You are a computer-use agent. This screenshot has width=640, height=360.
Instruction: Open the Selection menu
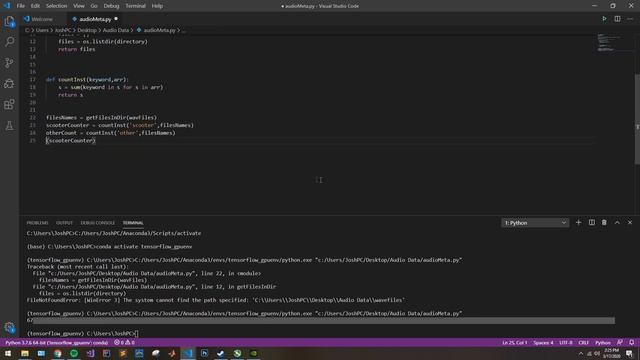(x=56, y=6)
